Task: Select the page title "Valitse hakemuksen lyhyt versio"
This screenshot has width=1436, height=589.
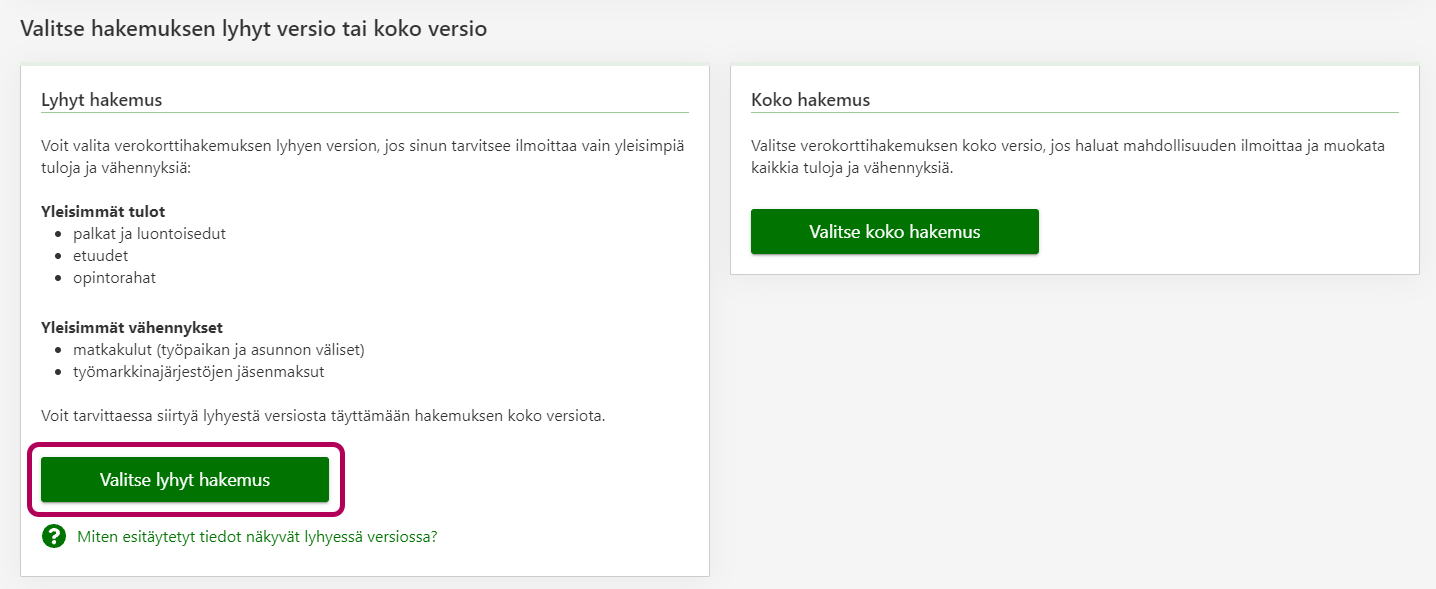Action: click(253, 29)
